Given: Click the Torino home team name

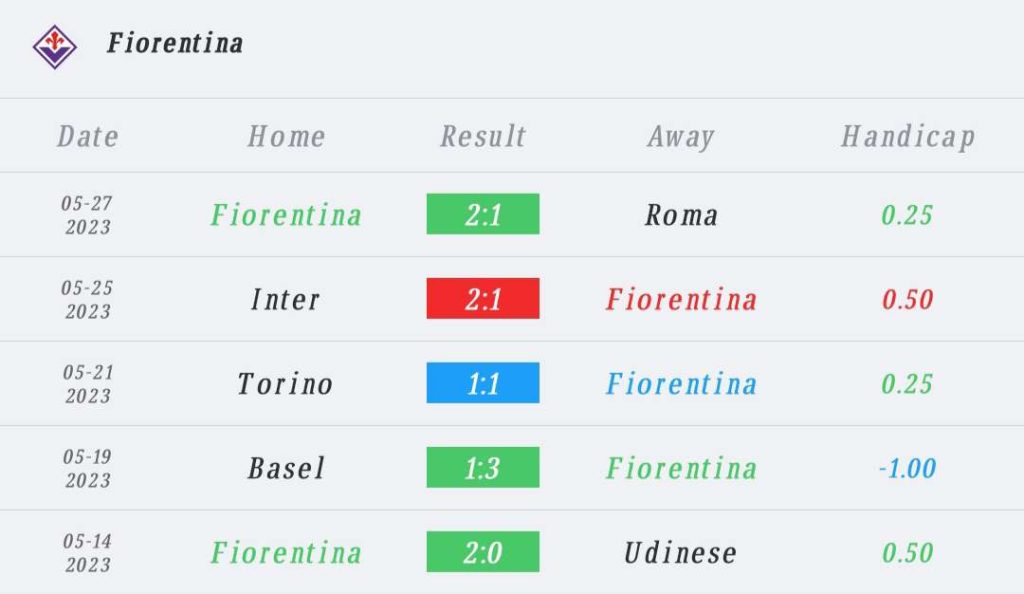Looking at the screenshot, I should (x=285, y=384).
